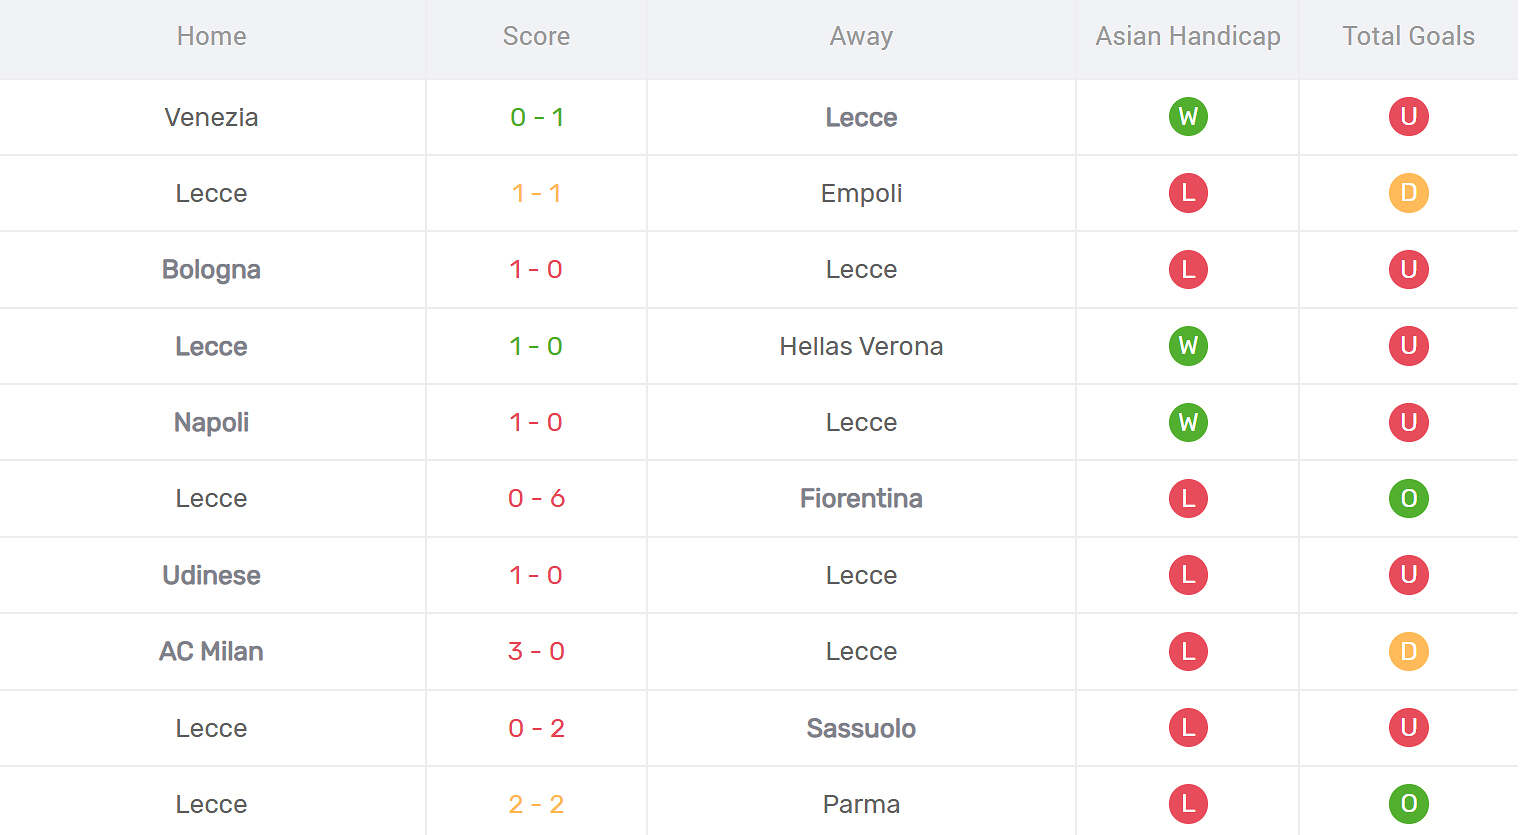Open the Hellas Verona team link

(x=861, y=346)
